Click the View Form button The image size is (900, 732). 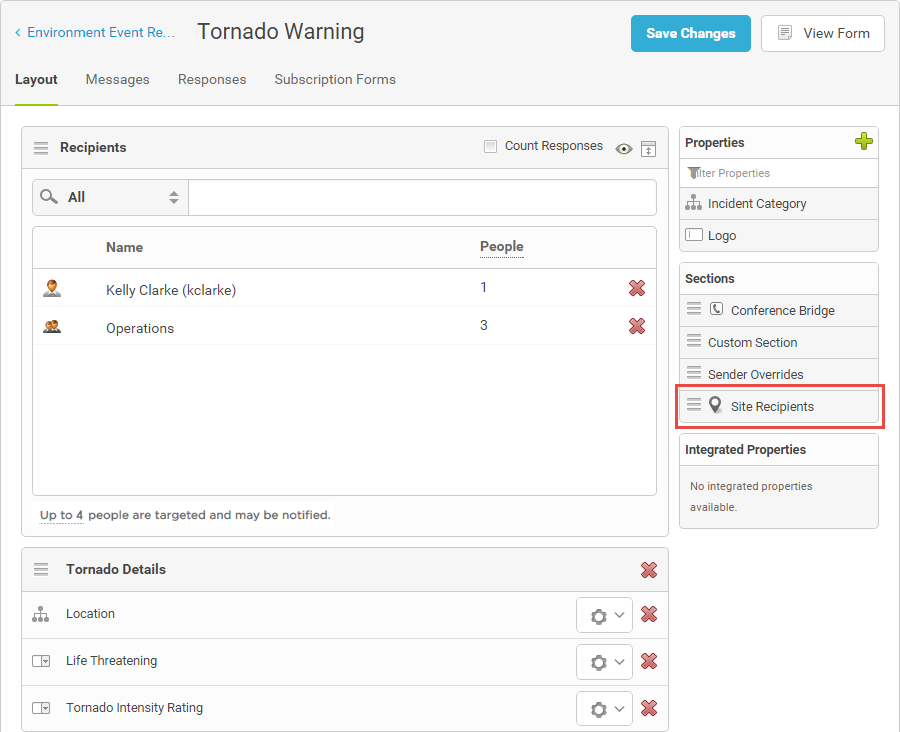point(823,33)
